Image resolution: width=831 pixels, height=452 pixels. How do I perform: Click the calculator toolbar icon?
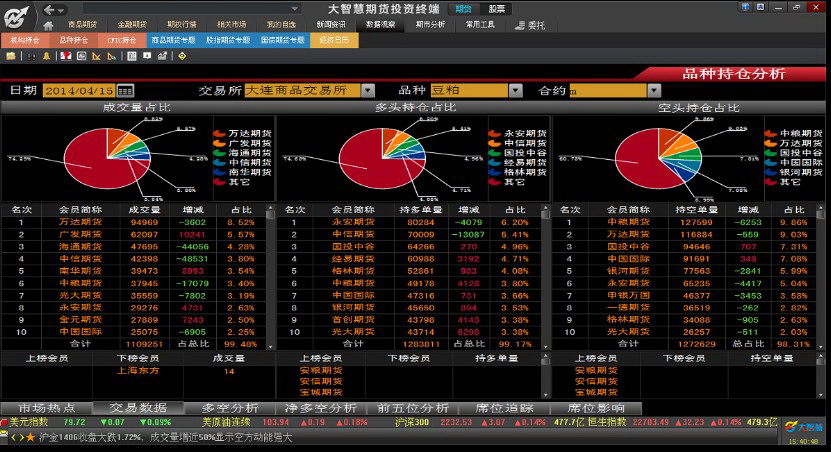(x=132, y=56)
